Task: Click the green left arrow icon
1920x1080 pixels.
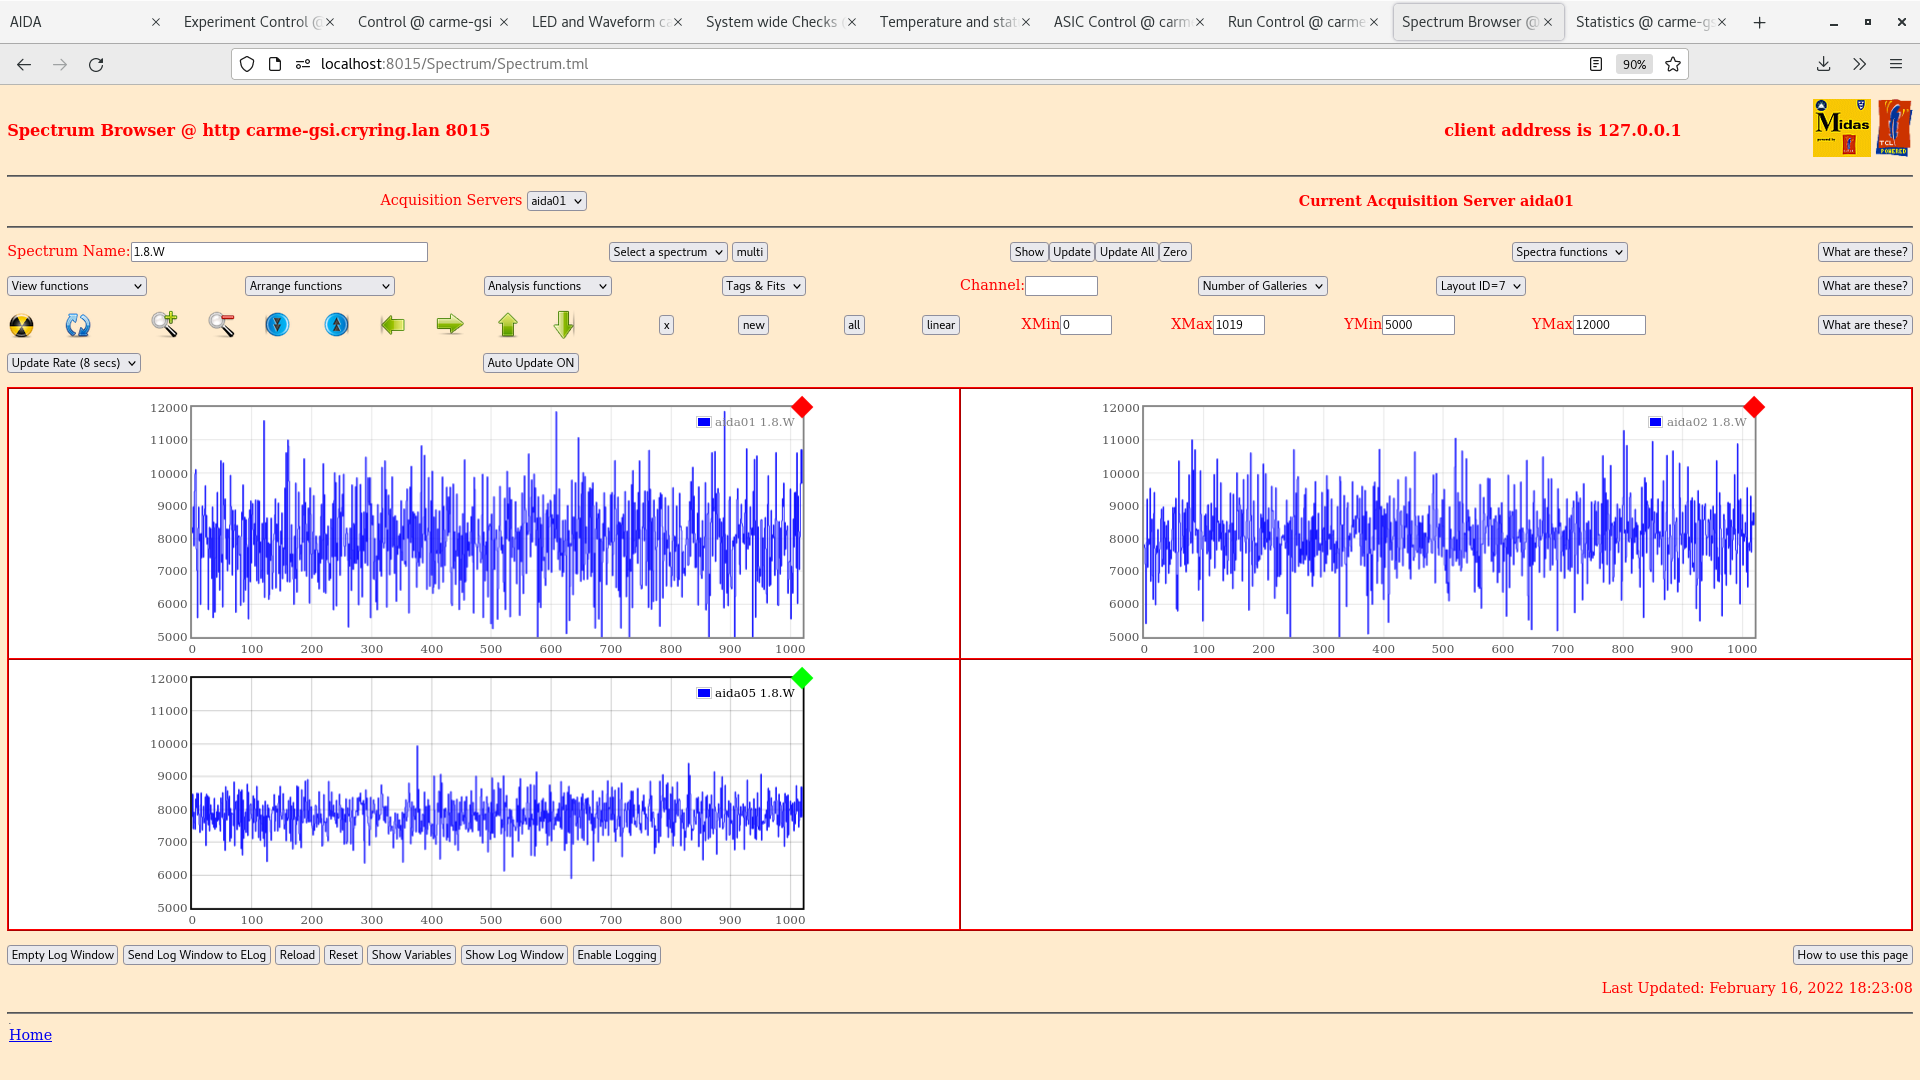Action: point(393,324)
